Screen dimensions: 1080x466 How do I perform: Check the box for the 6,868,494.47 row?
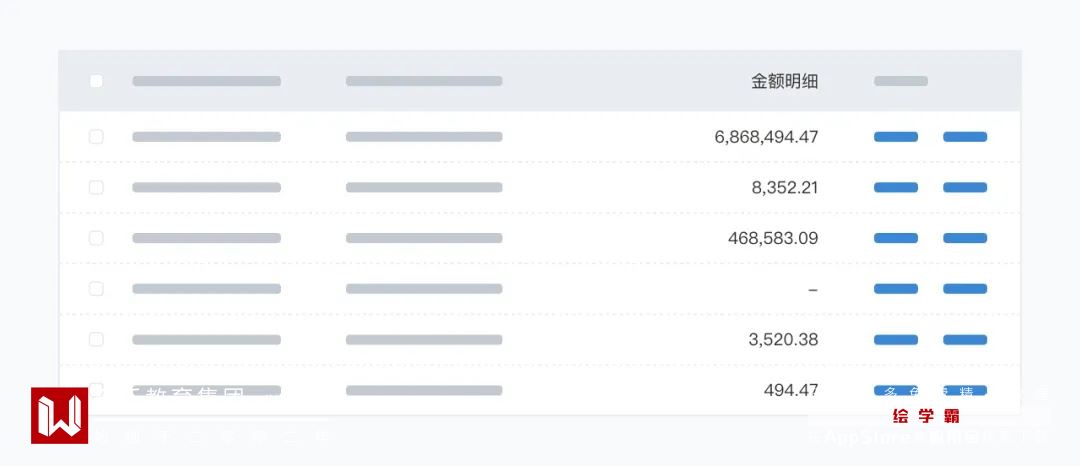click(x=96, y=137)
